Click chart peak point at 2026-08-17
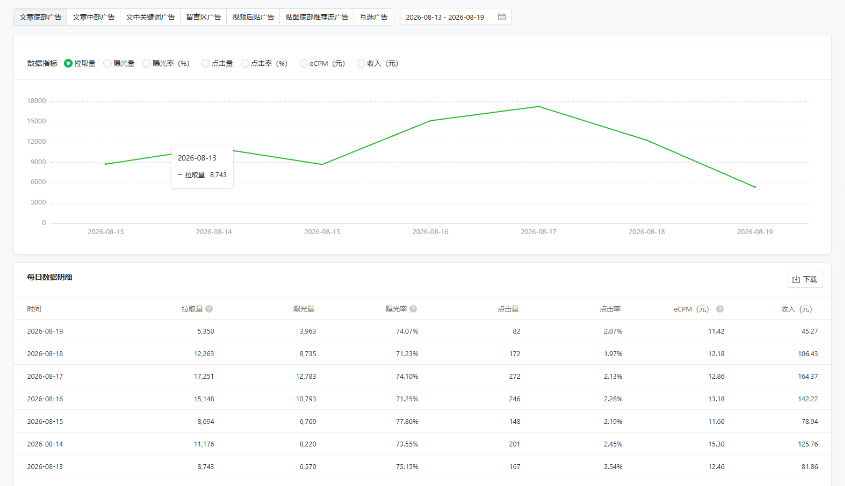Screen dimensions: 845x486 [538, 106]
